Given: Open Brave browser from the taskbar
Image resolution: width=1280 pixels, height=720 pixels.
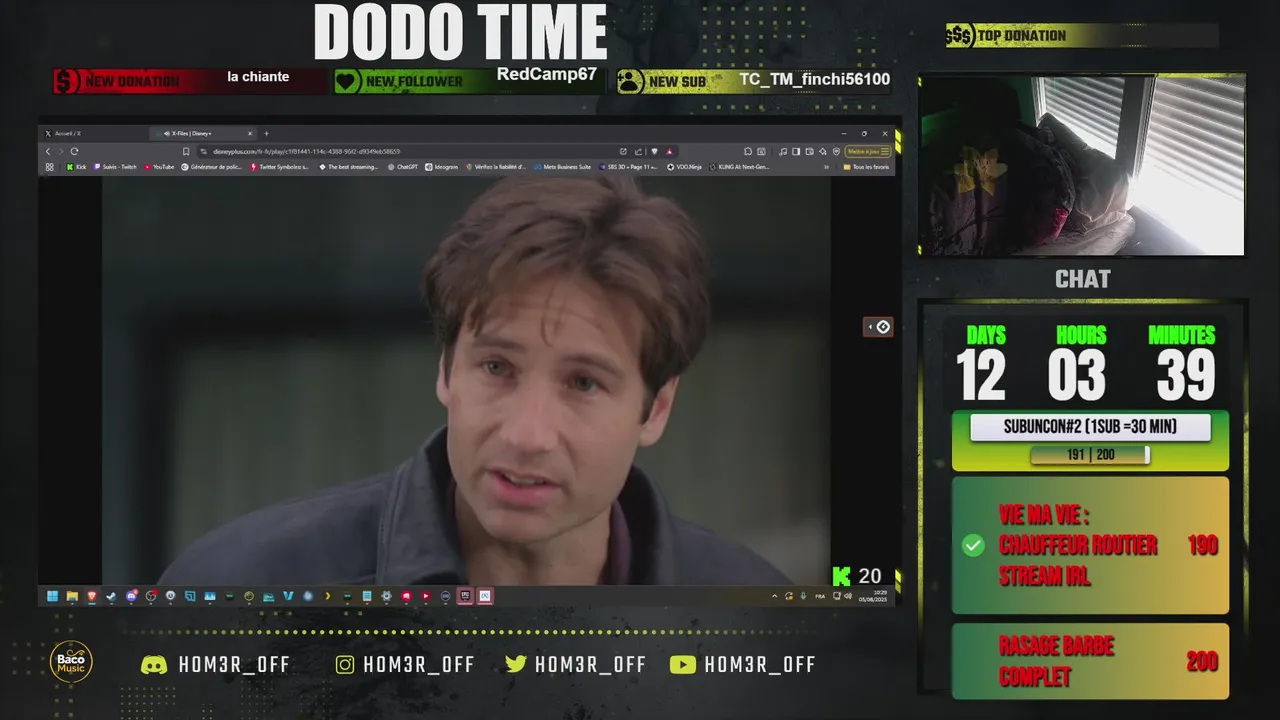Looking at the screenshot, I should [92, 596].
